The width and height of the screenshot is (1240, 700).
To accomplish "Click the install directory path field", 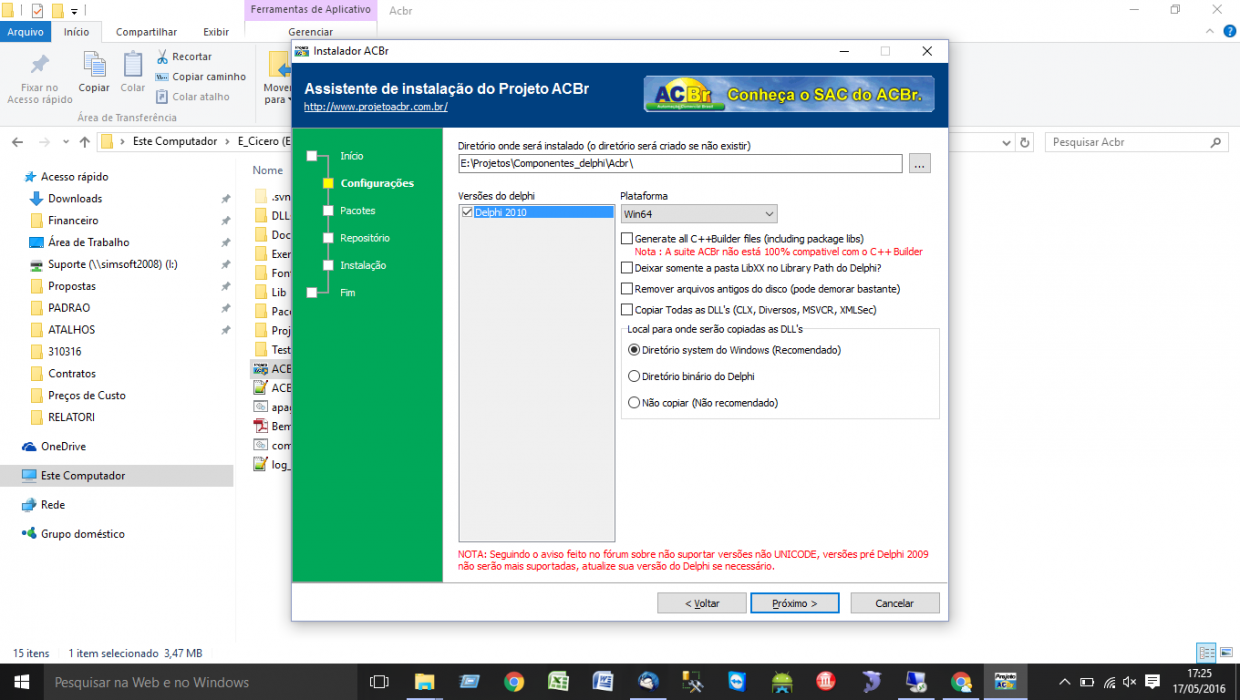I will pos(680,163).
